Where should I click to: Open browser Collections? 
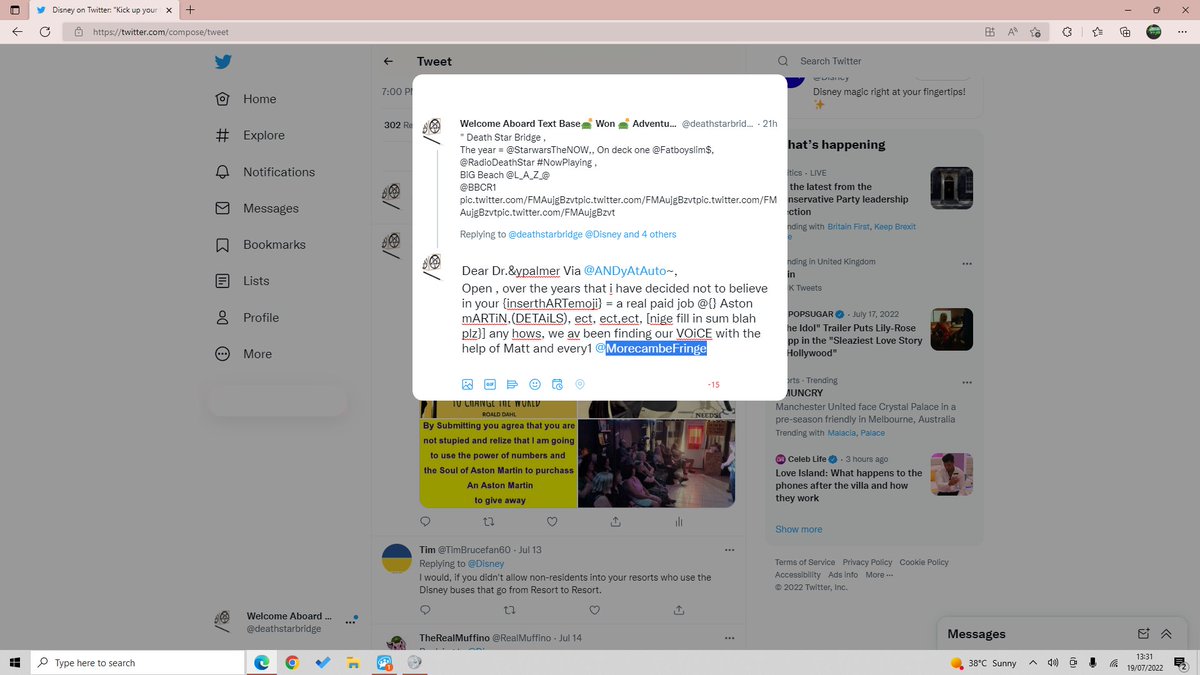(x=1124, y=32)
